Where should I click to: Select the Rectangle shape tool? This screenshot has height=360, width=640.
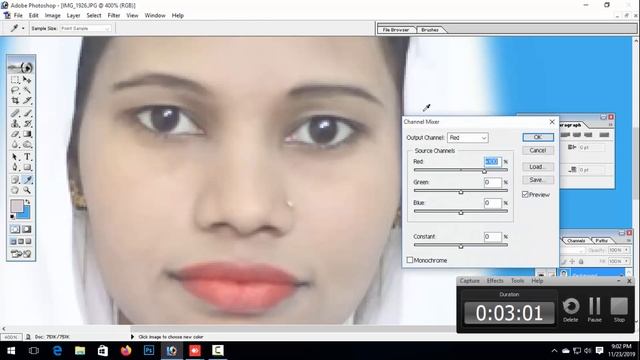pyautogui.click(x=27, y=167)
